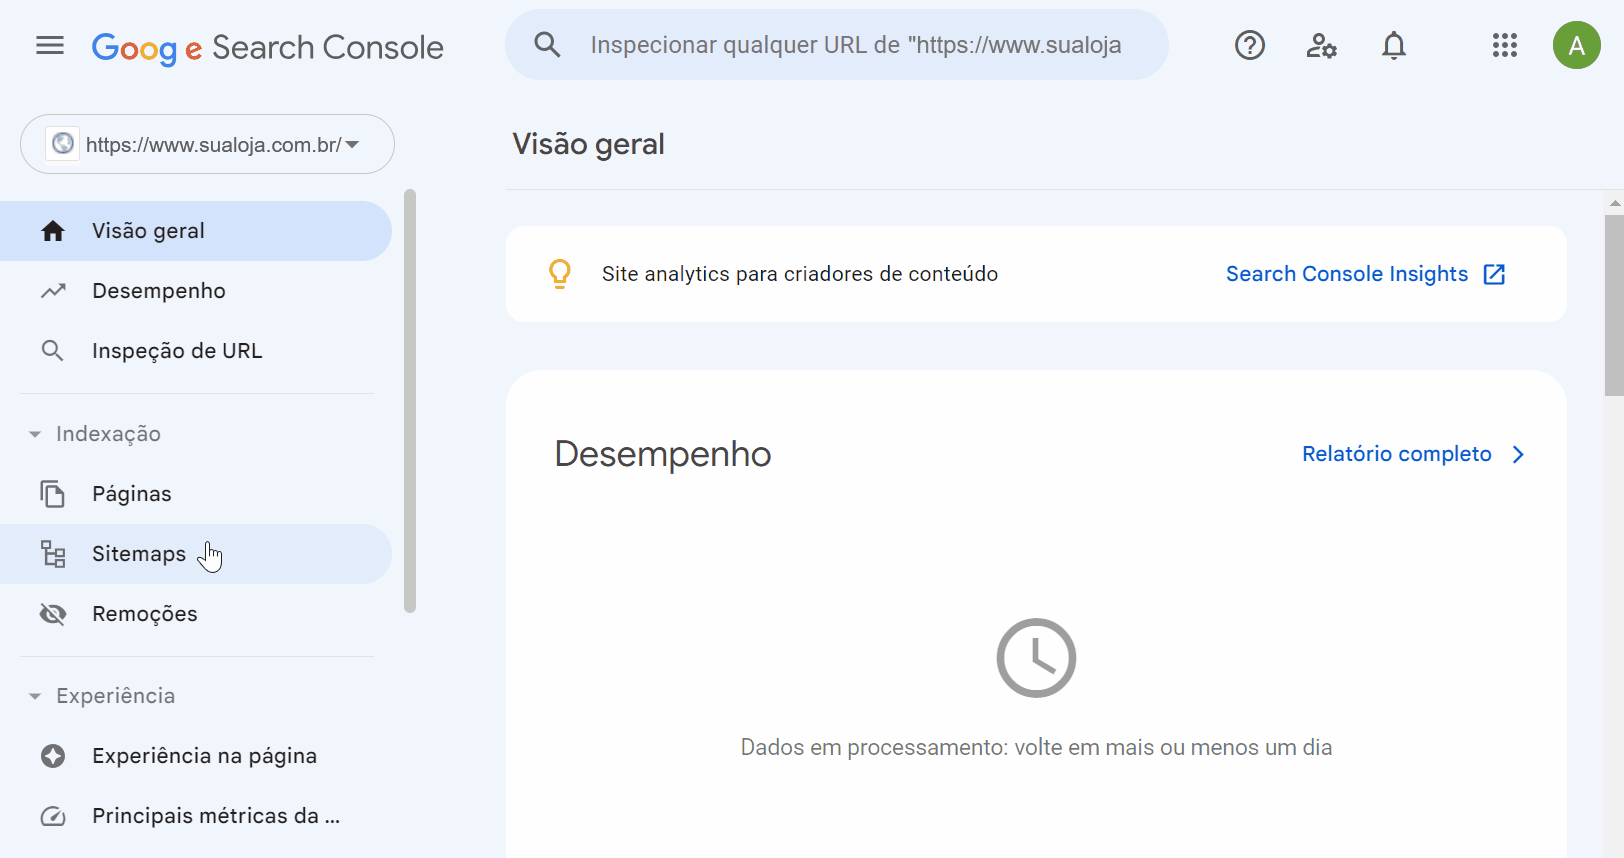Click the crossed-eye Remoções icon

tap(53, 614)
